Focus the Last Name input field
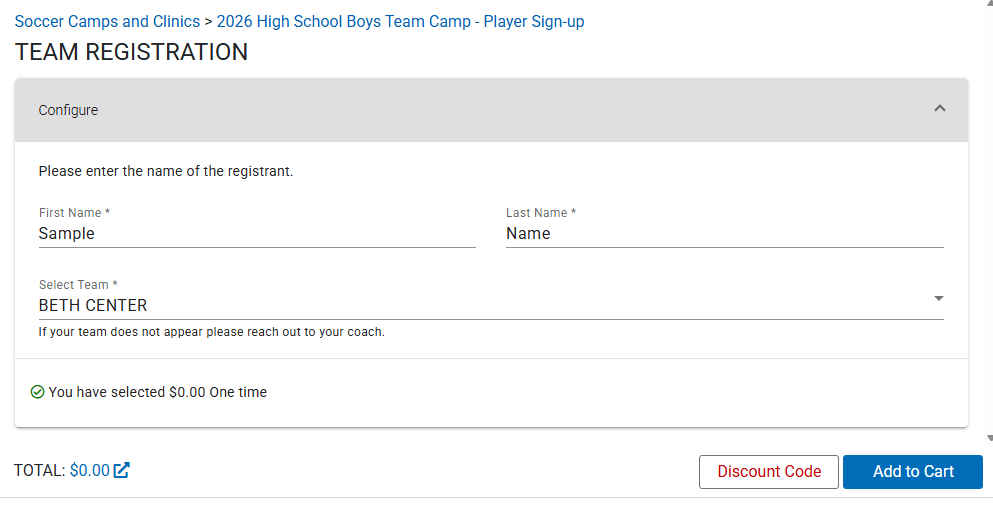The image size is (993, 531). pos(724,234)
